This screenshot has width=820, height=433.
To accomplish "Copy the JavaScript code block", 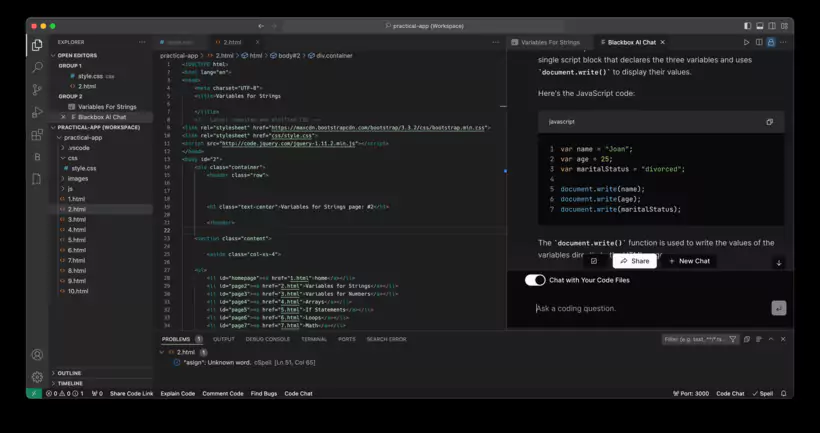I will [x=769, y=122].
